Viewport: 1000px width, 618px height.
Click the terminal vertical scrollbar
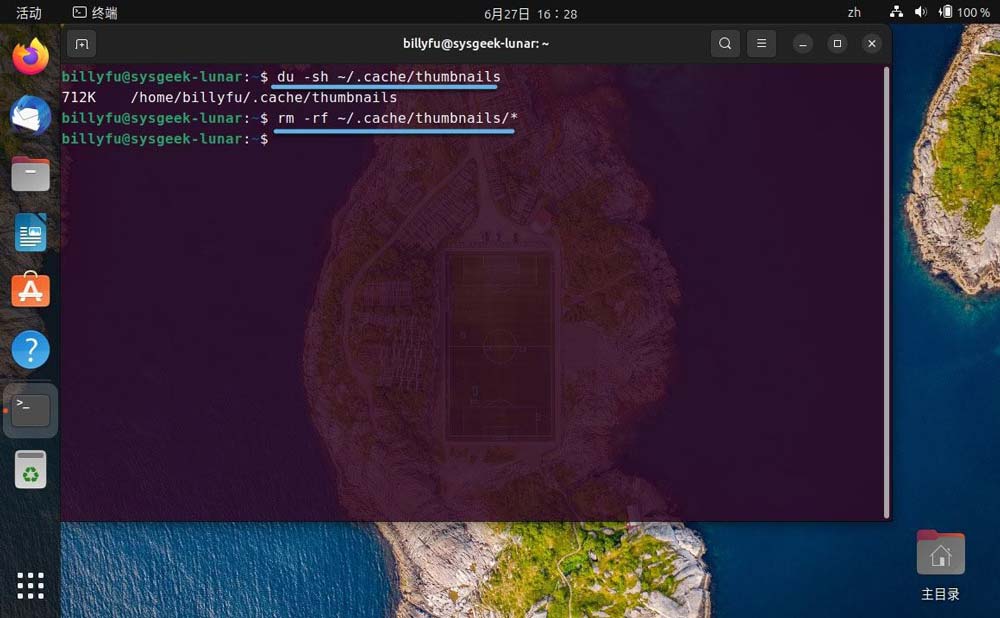pos(886,293)
